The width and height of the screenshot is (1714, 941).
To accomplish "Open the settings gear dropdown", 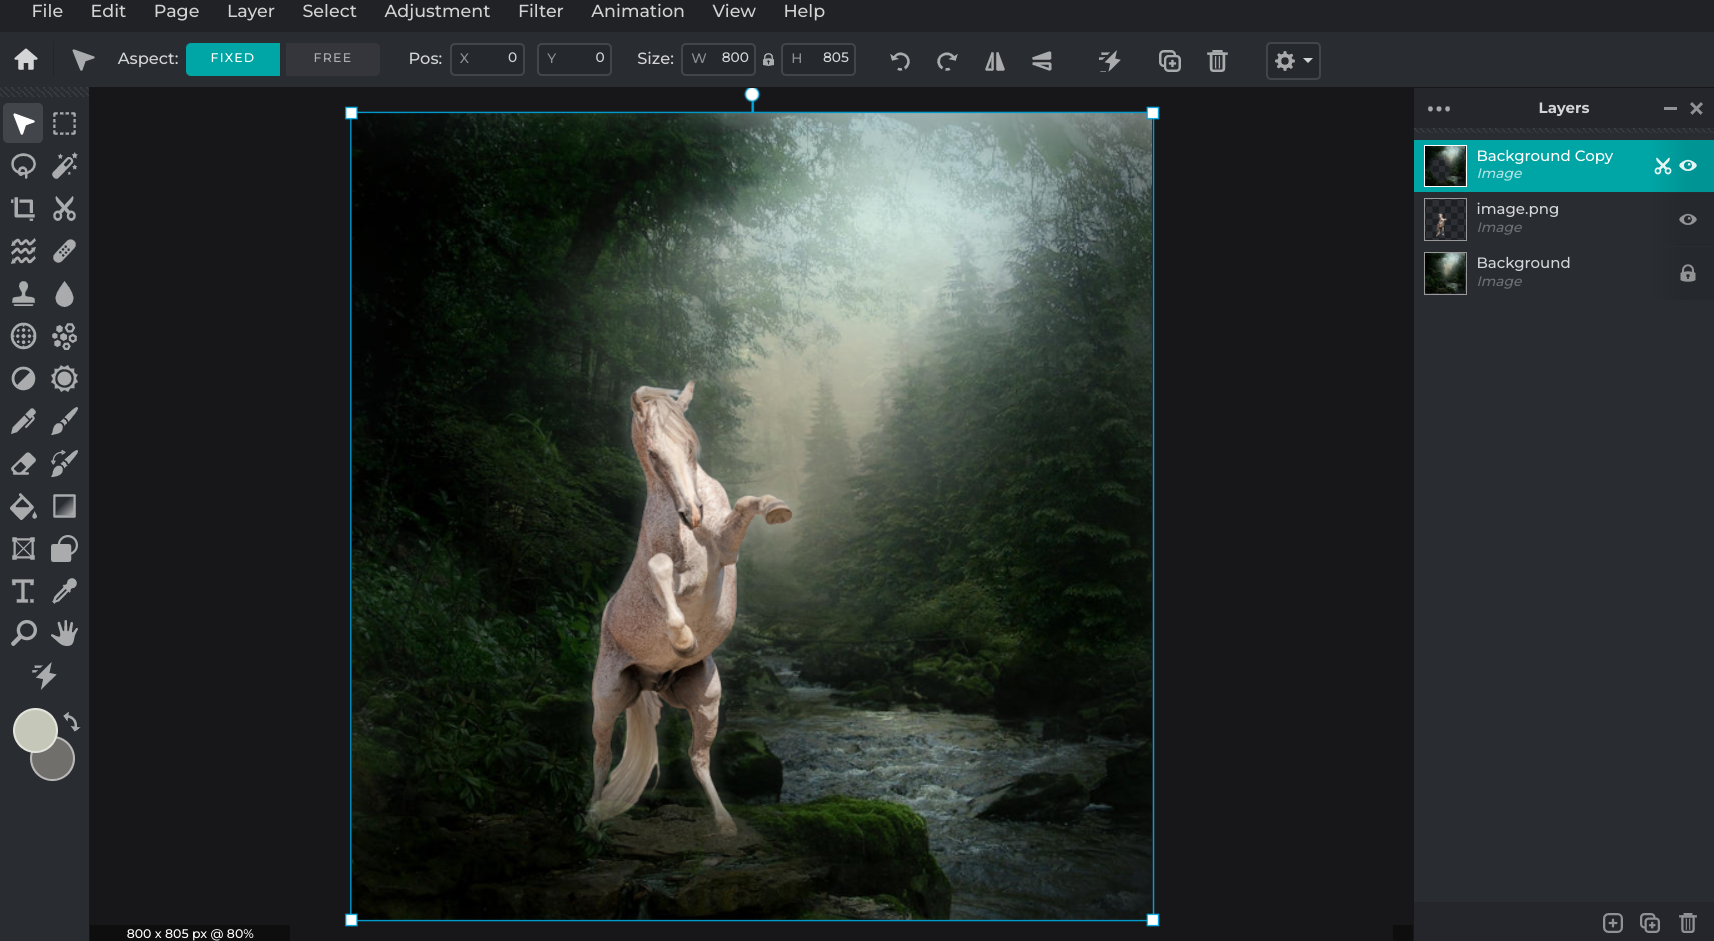I will tap(1293, 61).
